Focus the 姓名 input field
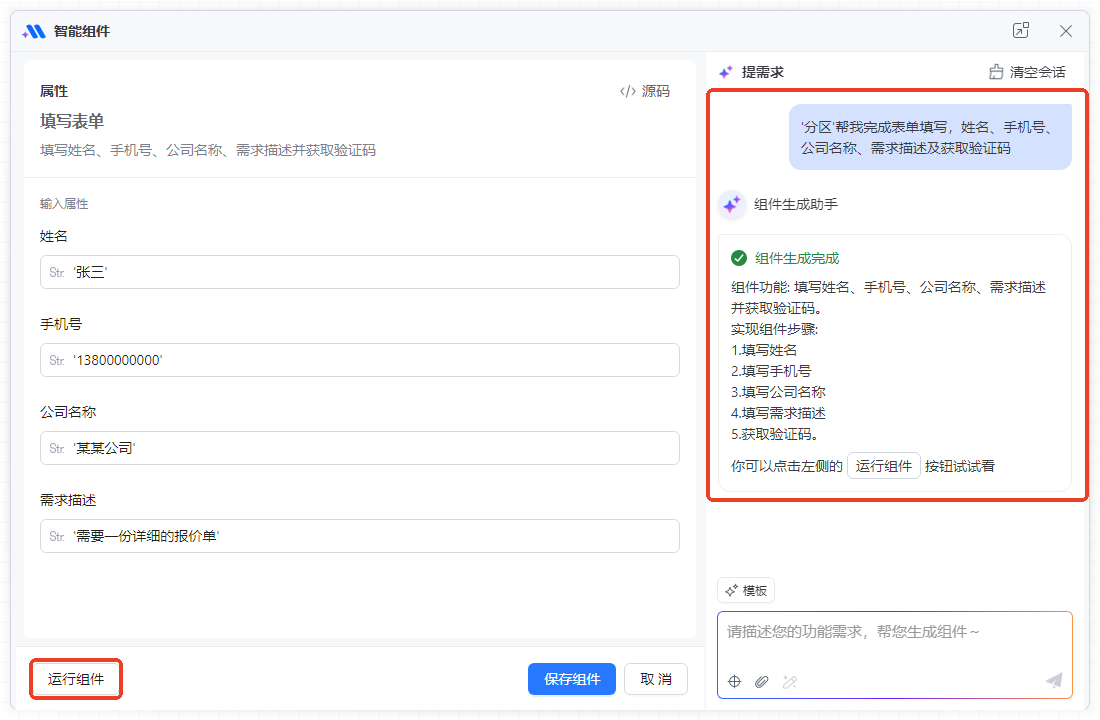 [x=360, y=272]
